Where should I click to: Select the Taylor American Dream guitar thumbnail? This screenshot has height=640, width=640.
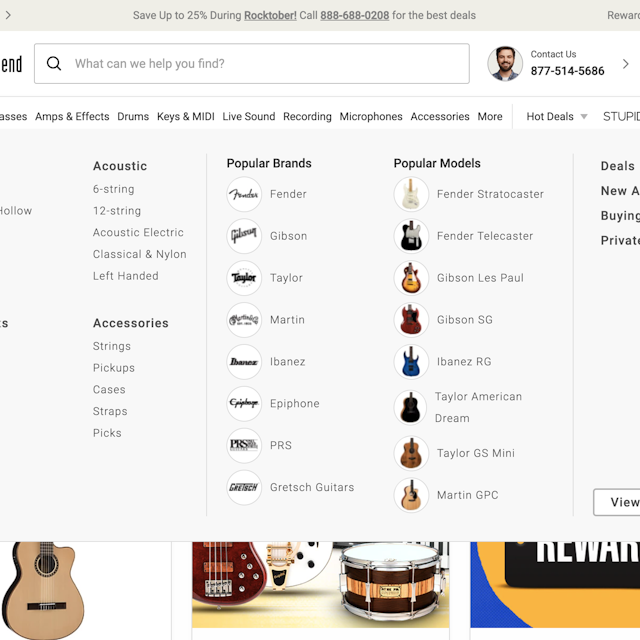(x=411, y=407)
